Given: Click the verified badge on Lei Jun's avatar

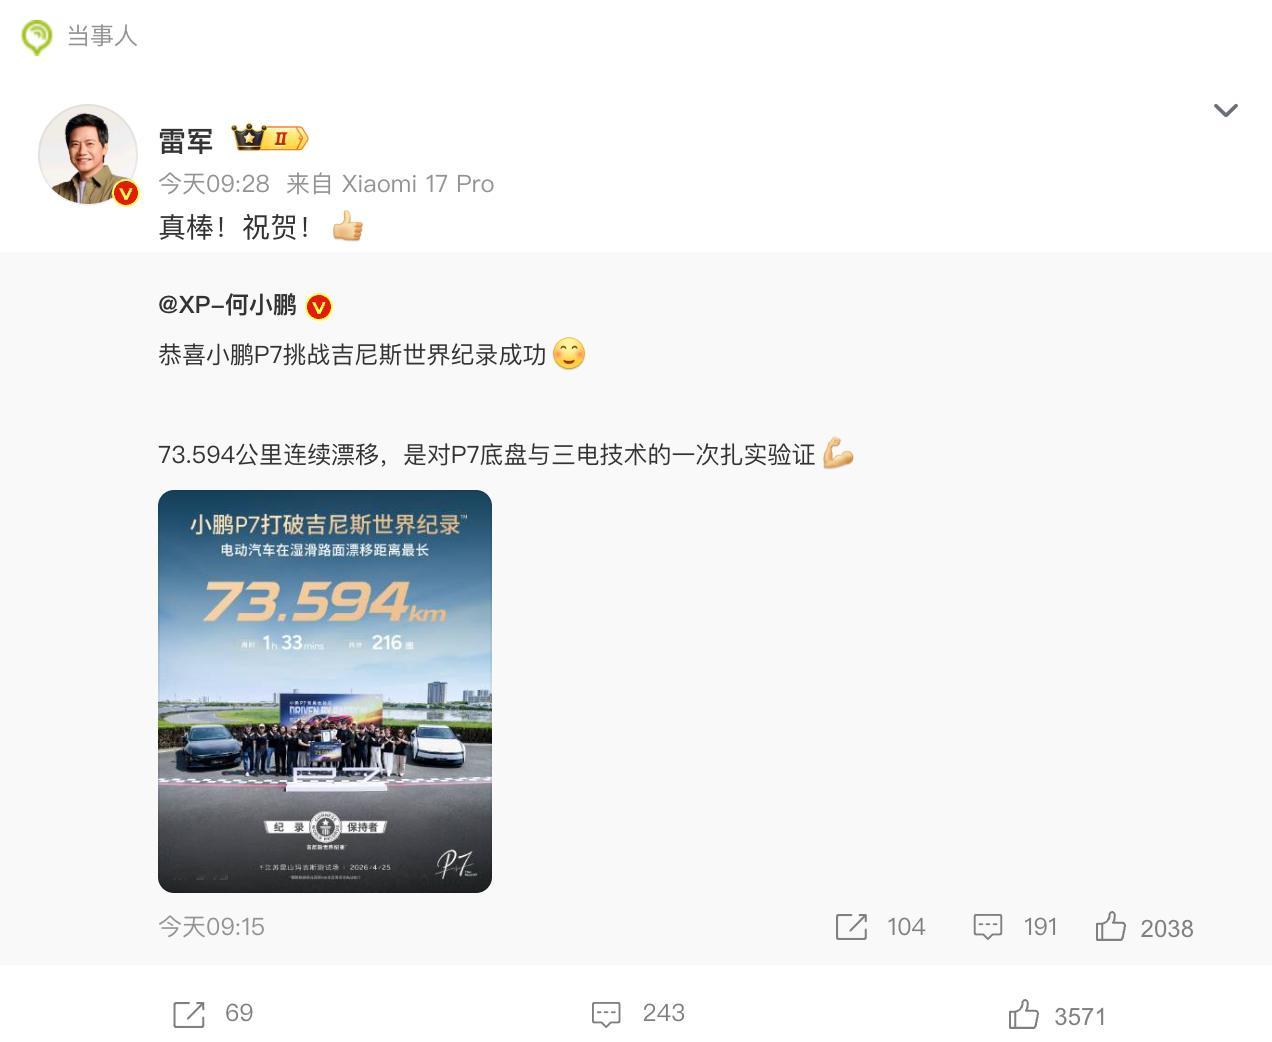Looking at the screenshot, I should pyautogui.click(x=125, y=193).
